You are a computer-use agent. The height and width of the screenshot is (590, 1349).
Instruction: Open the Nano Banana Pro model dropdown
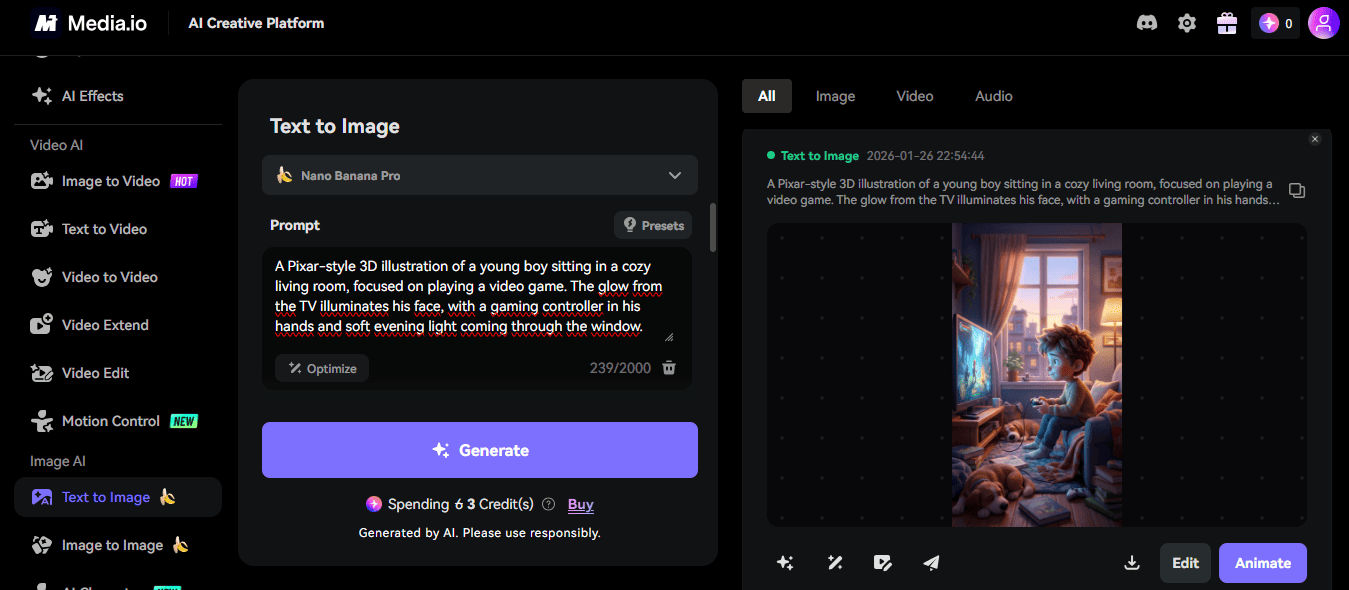[479, 174]
